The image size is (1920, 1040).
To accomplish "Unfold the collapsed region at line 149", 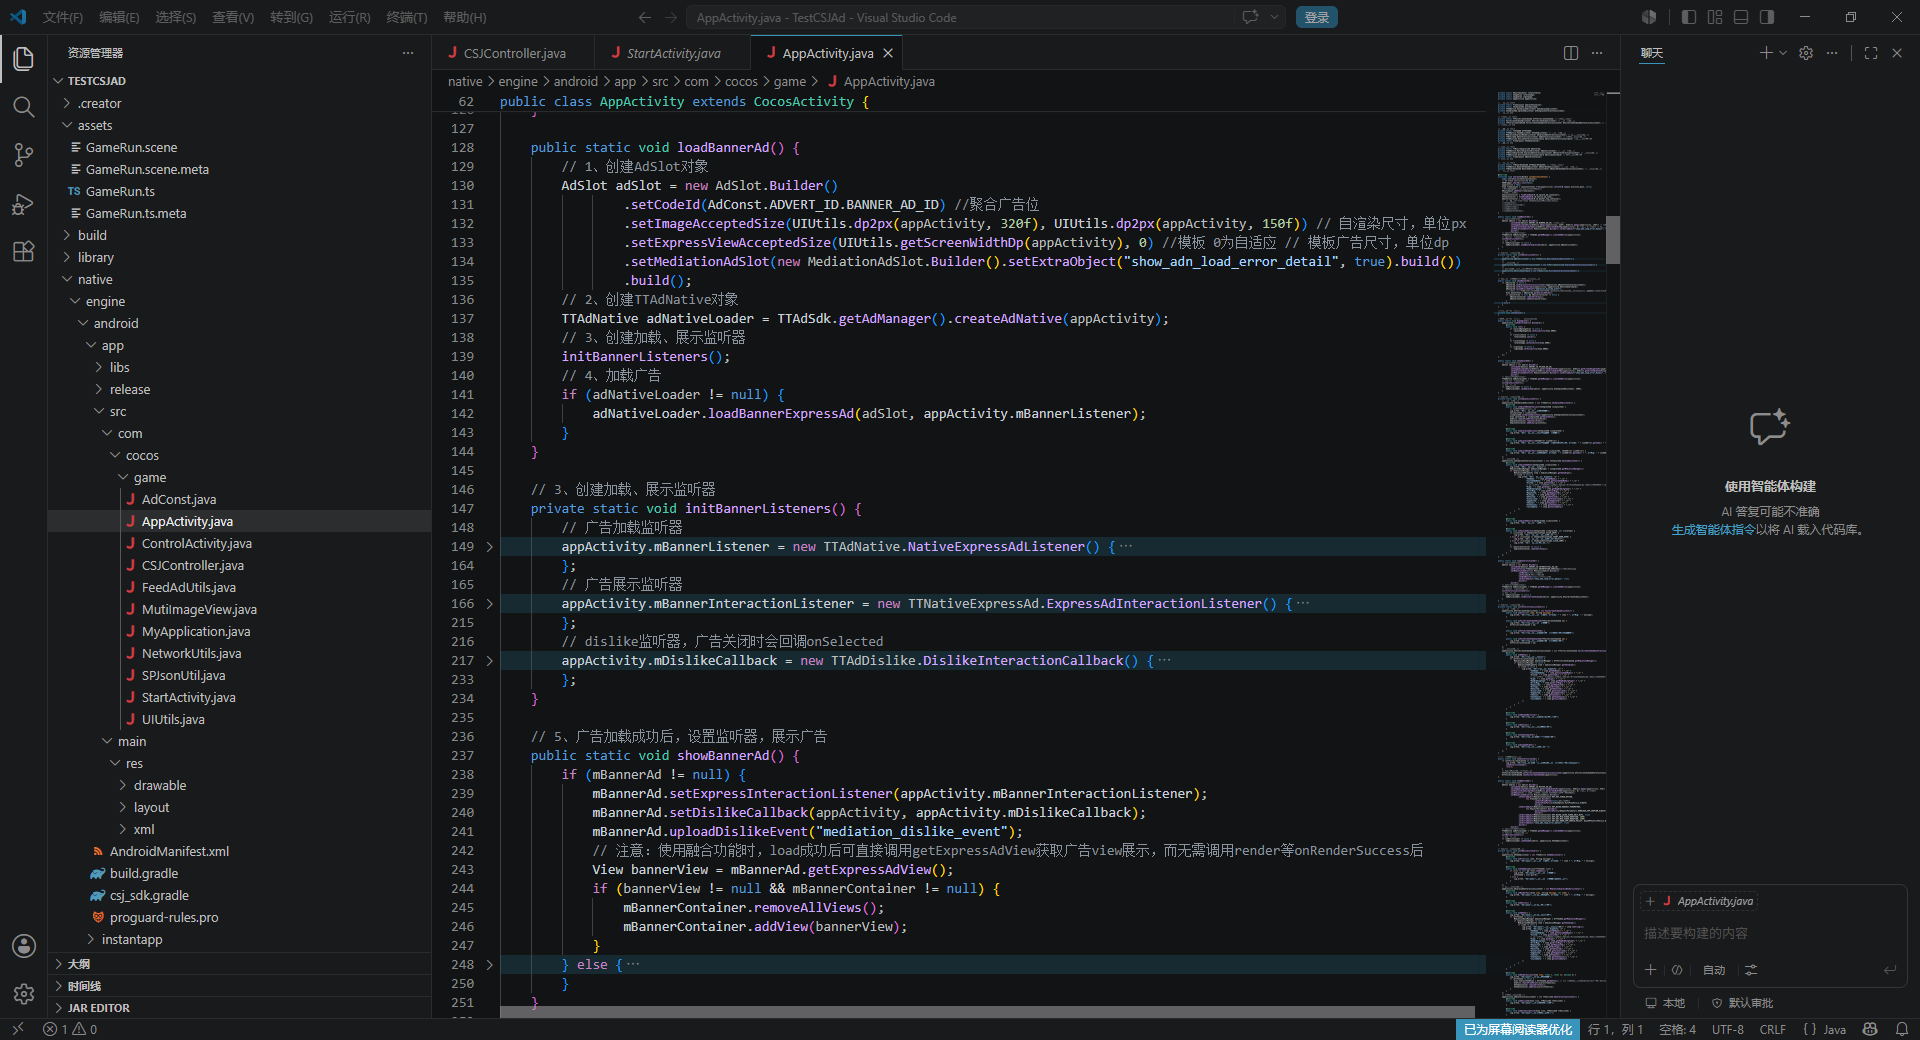I will point(489,547).
